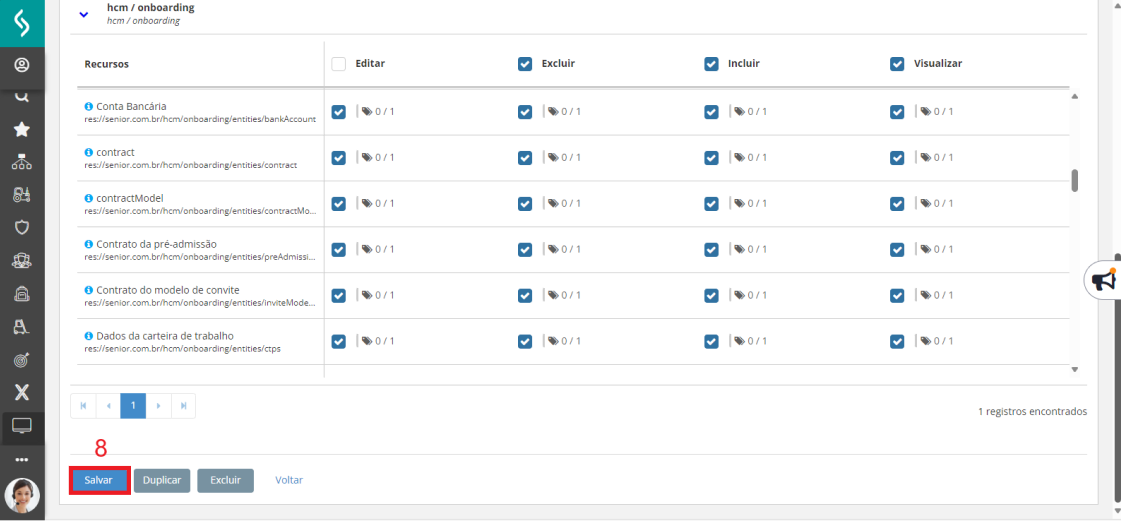The width and height of the screenshot is (1121, 521).
Task: Click the Voltar link
Action: pyautogui.click(x=289, y=481)
